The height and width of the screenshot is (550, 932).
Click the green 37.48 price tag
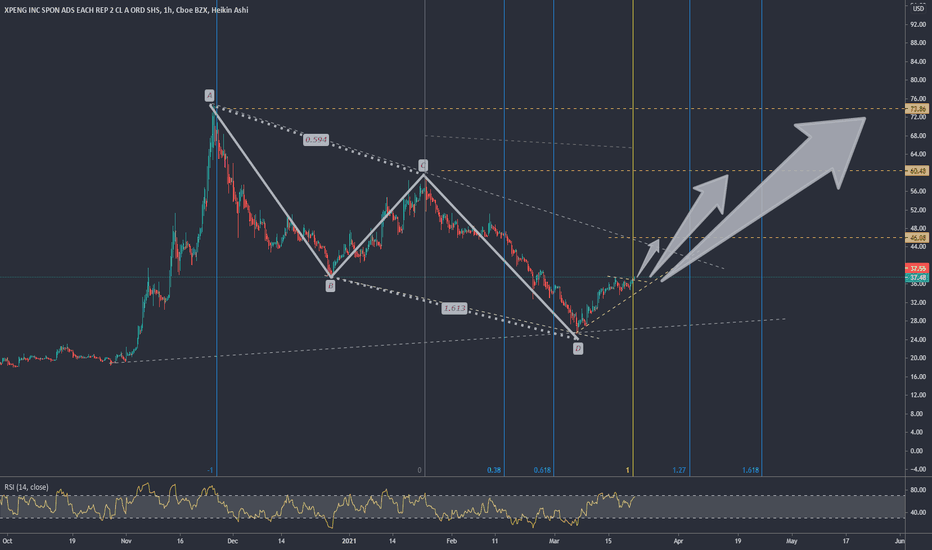pyautogui.click(x=917, y=278)
